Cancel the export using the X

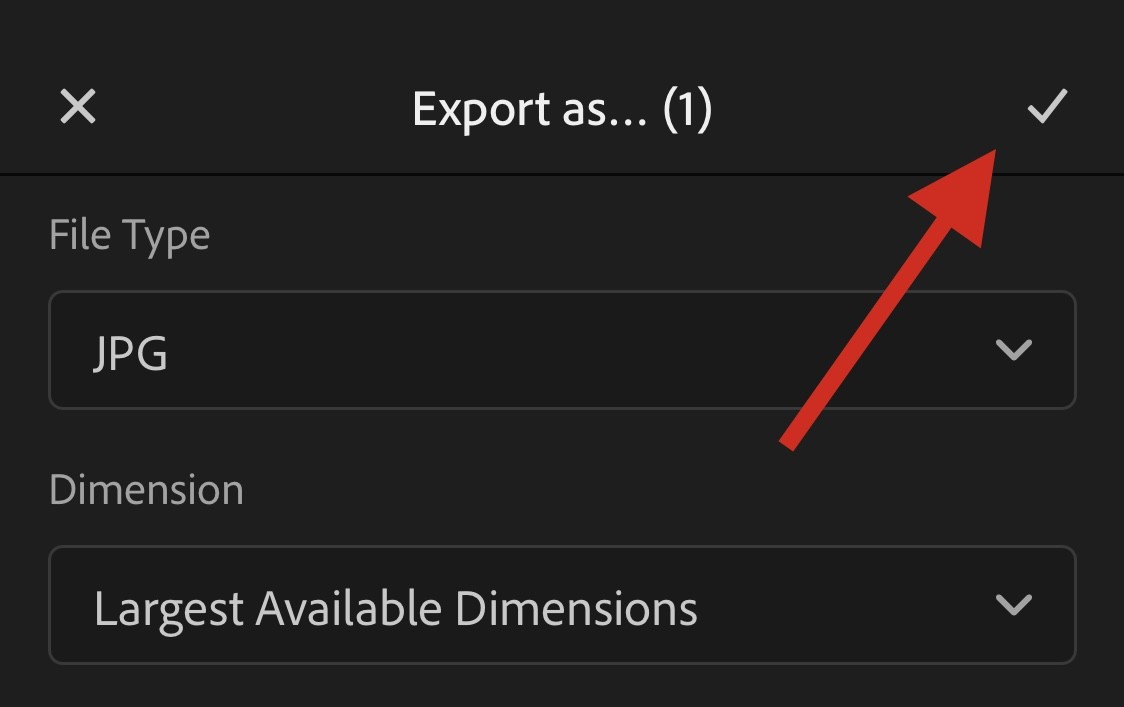coord(78,106)
